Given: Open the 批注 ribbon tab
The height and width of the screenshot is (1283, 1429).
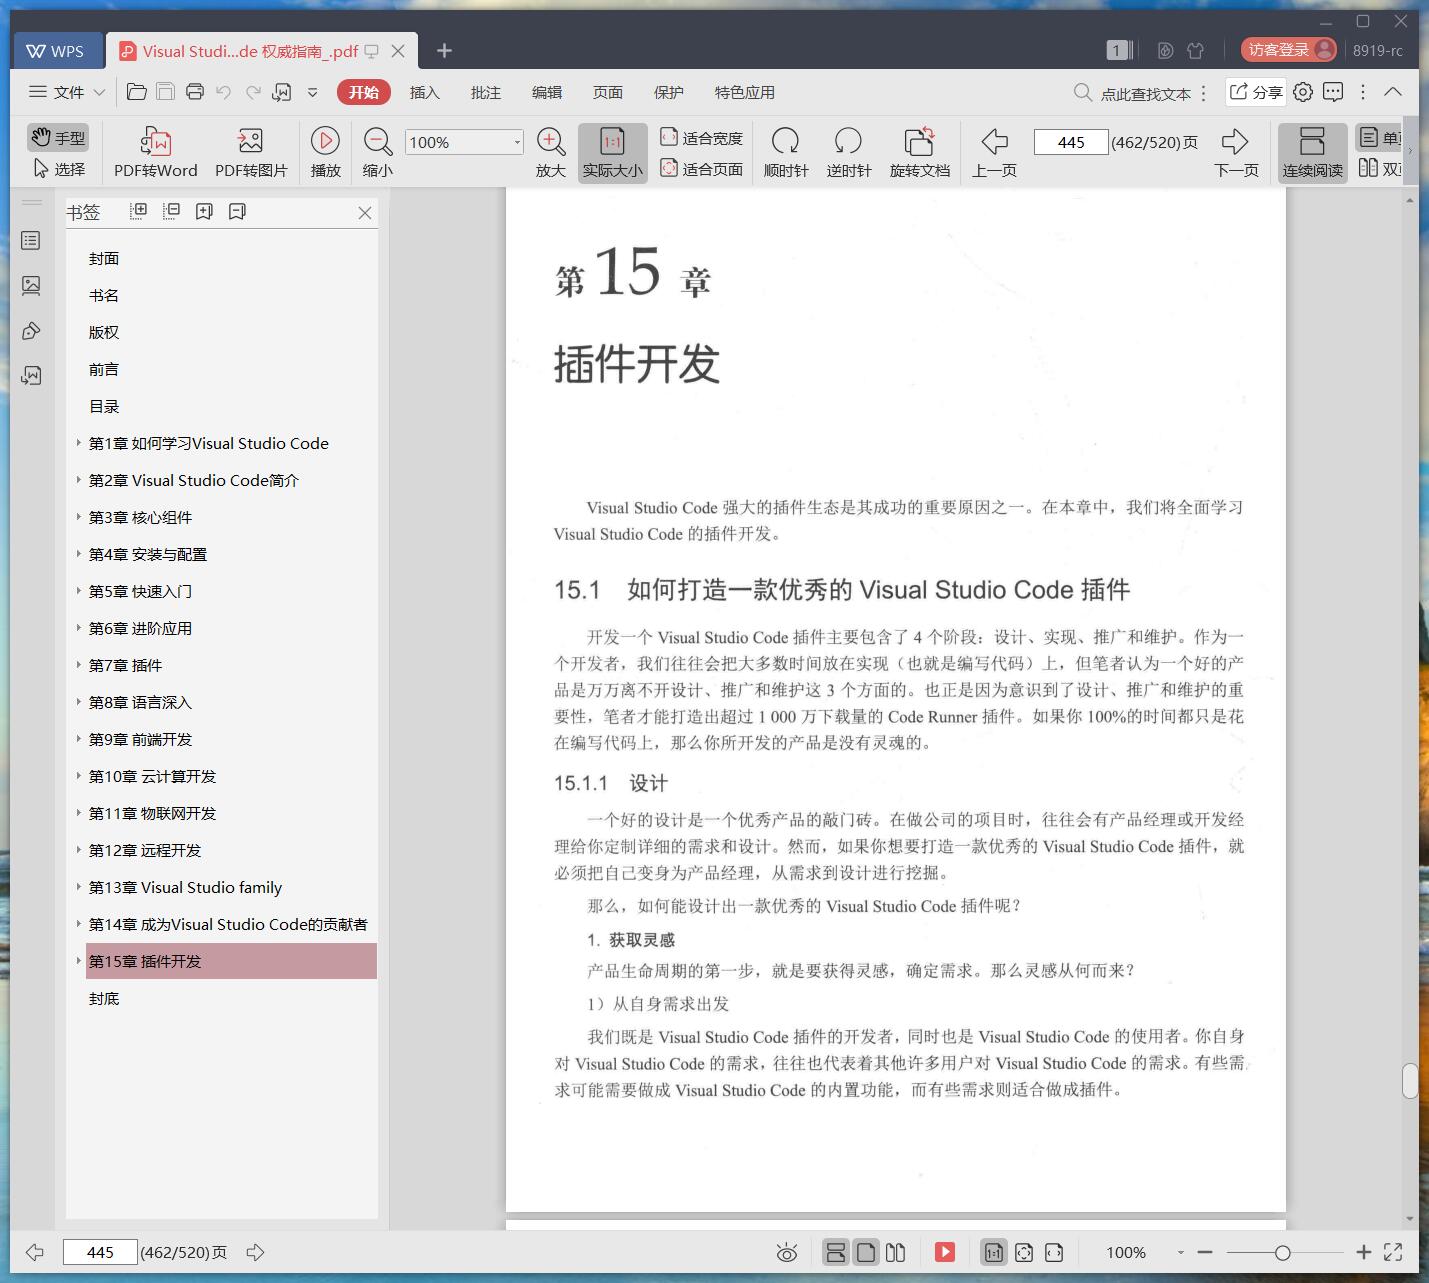Looking at the screenshot, I should tap(485, 92).
